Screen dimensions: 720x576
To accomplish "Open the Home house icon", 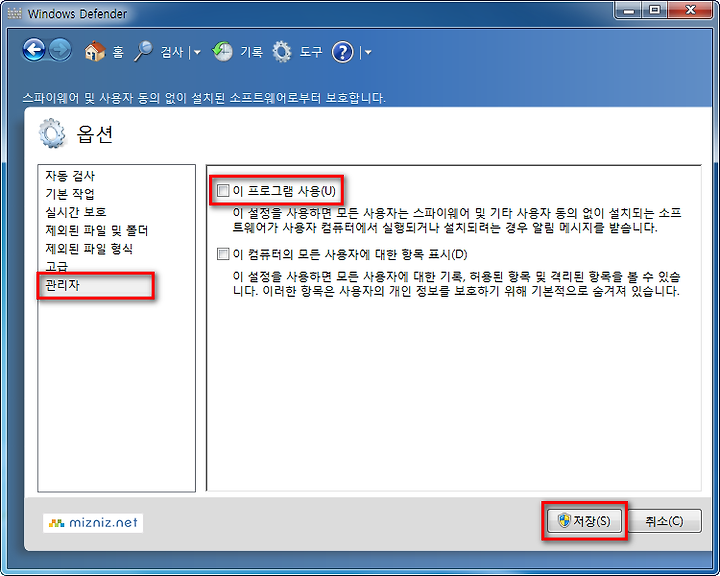I will [95, 51].
